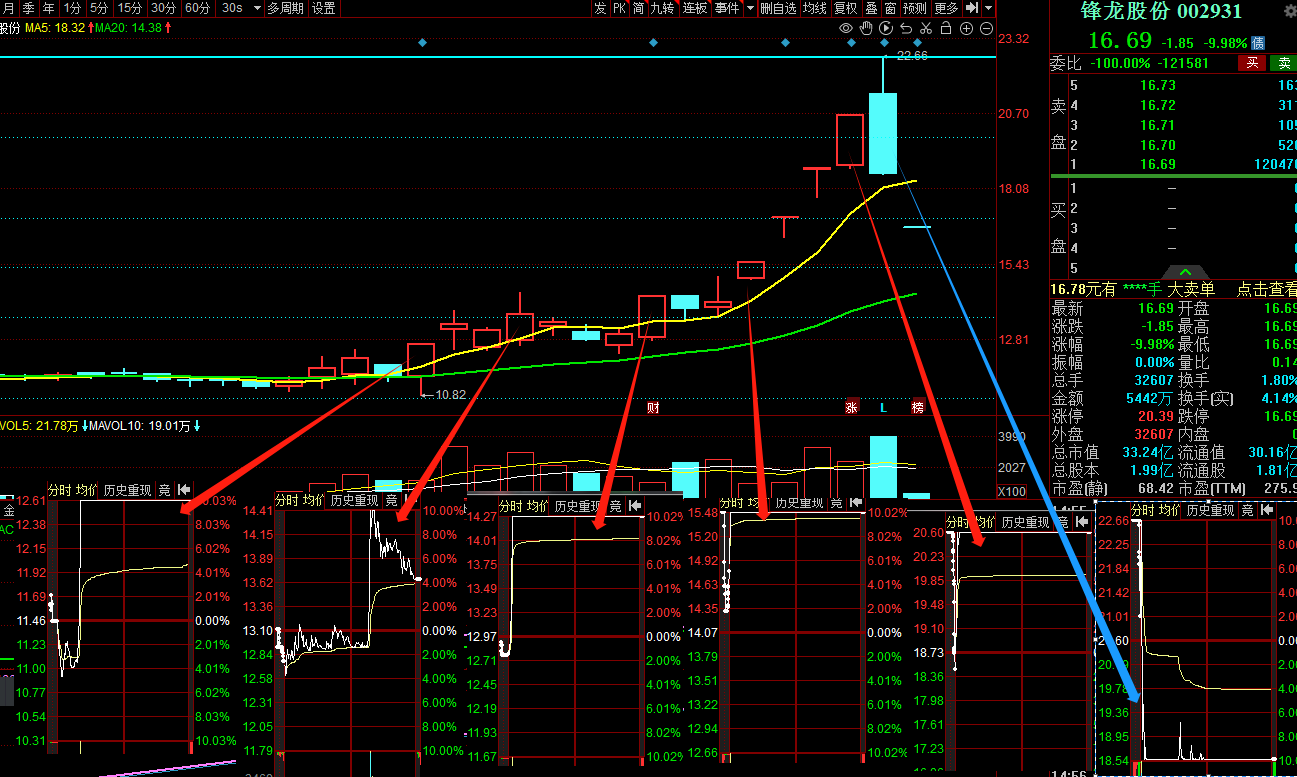The image size is (1297, 777).
Task: Select the scissors cut tool
Action: (x=926, y=28)
